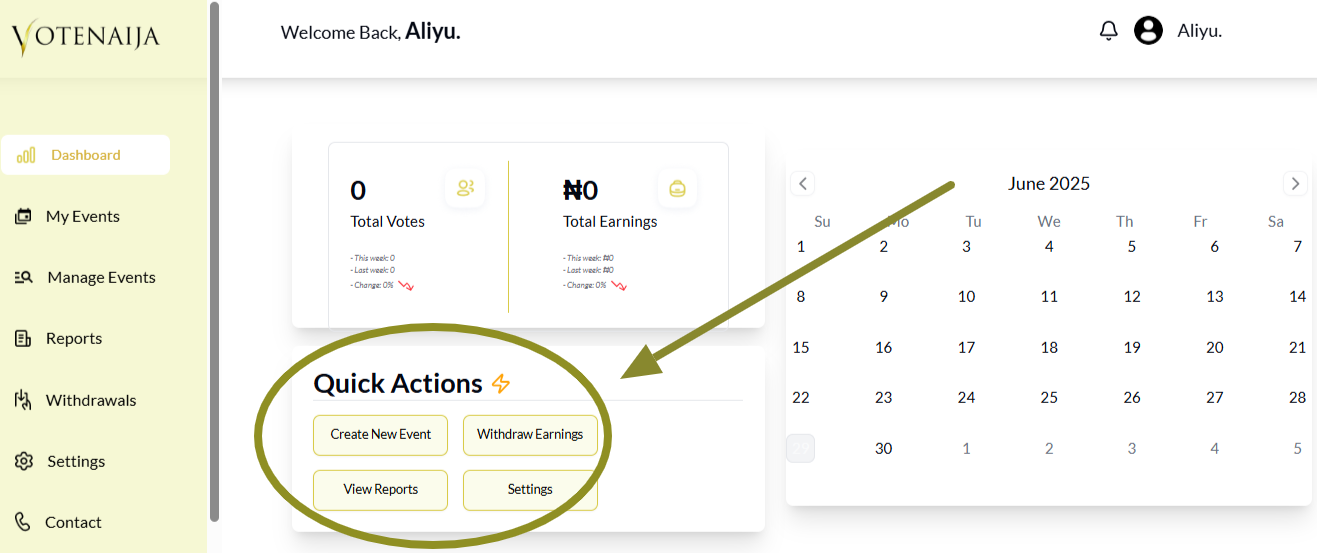Click the Manage Events search icon
This screenshot has width=1317, height=553.
24,278
